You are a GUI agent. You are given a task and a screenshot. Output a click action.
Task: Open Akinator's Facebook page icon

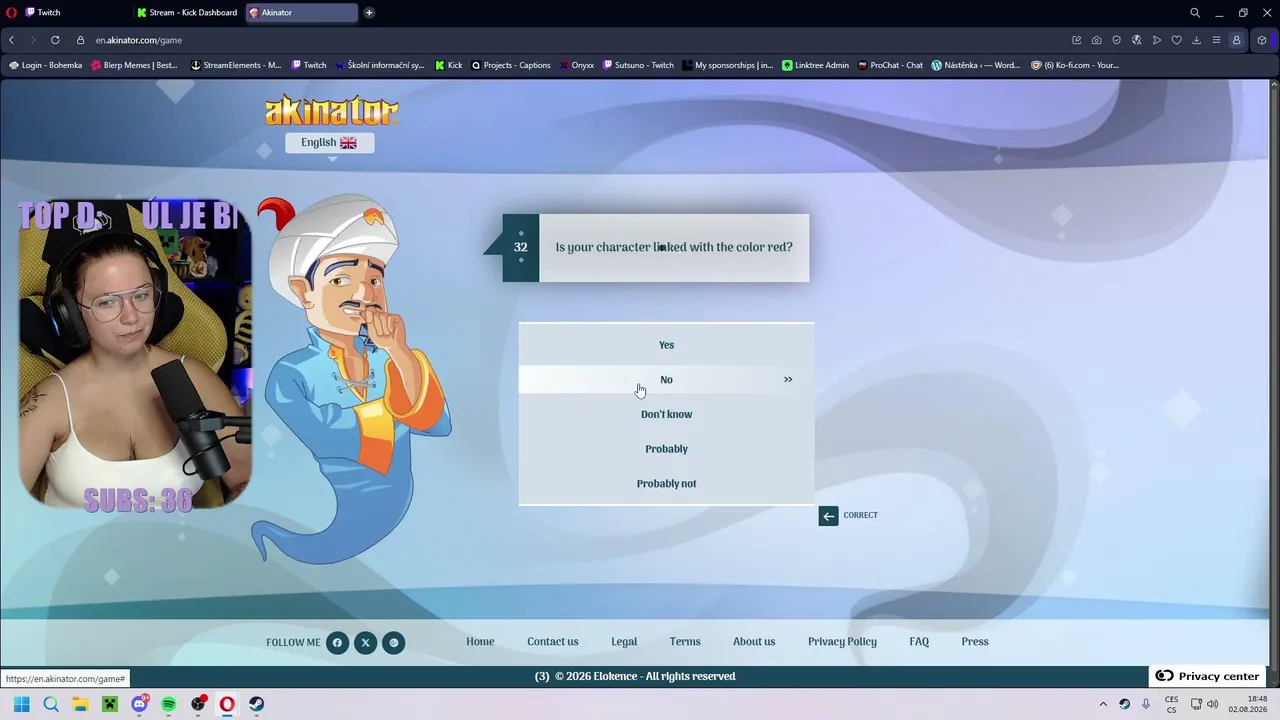pos(337,643)
